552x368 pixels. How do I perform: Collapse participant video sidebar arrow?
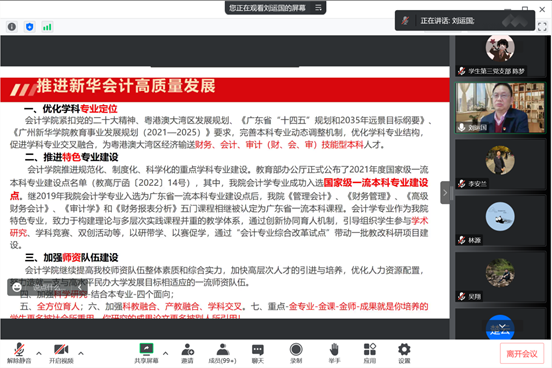pyautogui.click(x=445, y=193)
